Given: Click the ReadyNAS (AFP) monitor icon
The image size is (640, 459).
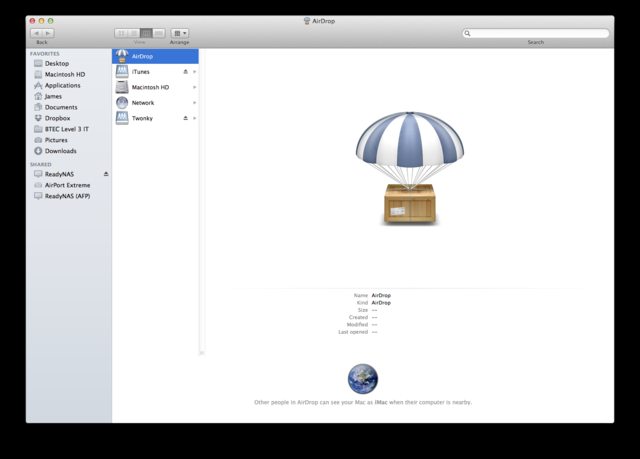Looking at the screenshot, I should [38, 196].
